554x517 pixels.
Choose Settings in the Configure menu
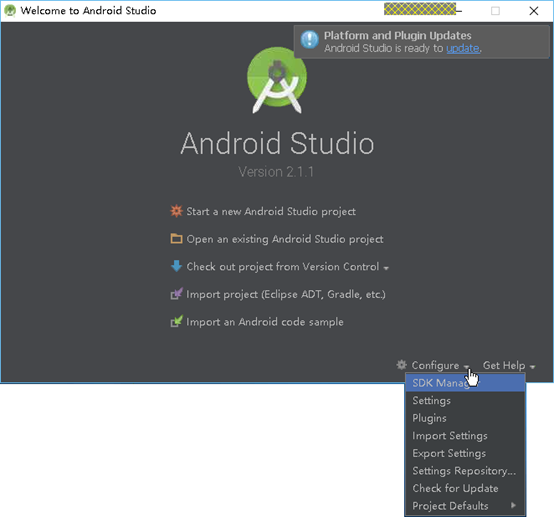coord(465,400)
